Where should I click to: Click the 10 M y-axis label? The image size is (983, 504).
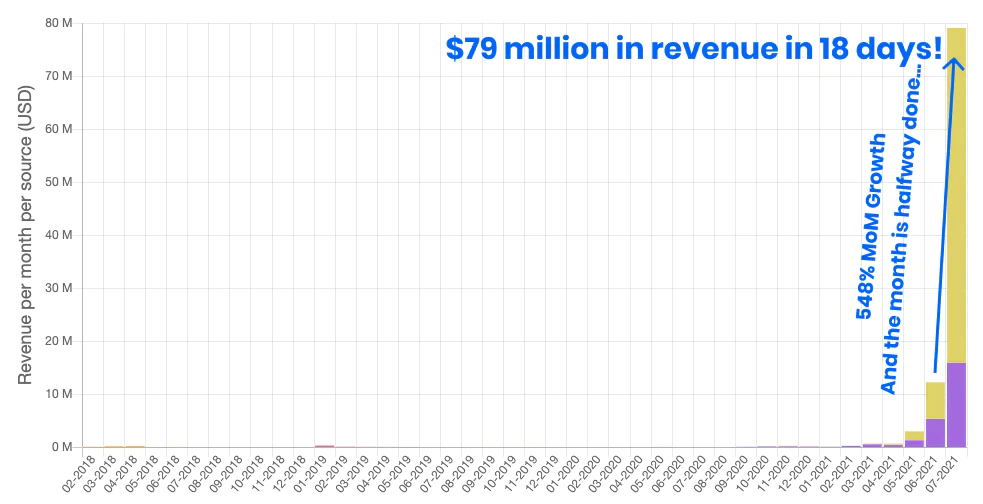(58, 394)
